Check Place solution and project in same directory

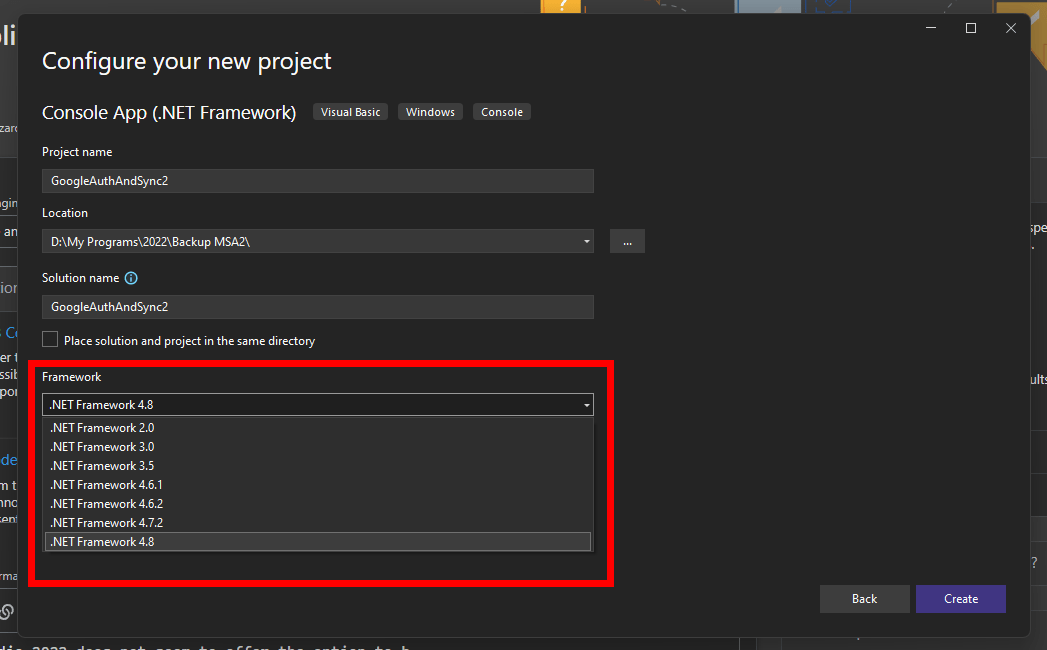click(x=50, y=339)
